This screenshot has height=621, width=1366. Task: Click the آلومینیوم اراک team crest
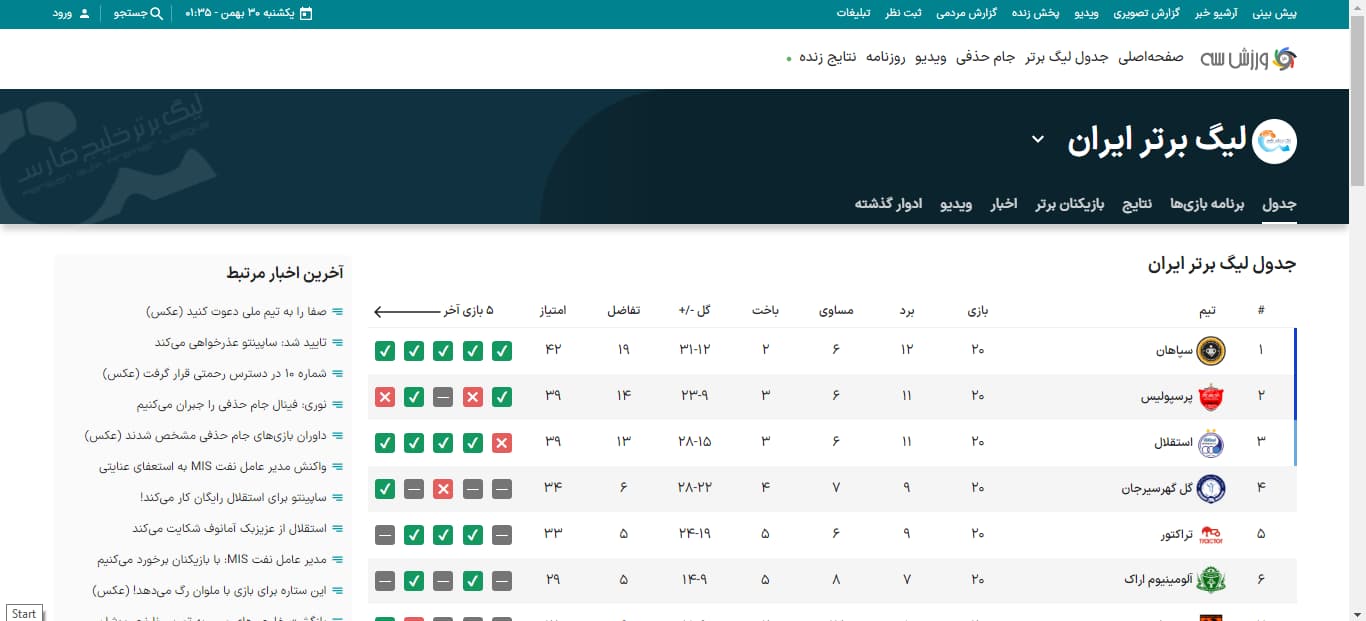[1210, 580]
